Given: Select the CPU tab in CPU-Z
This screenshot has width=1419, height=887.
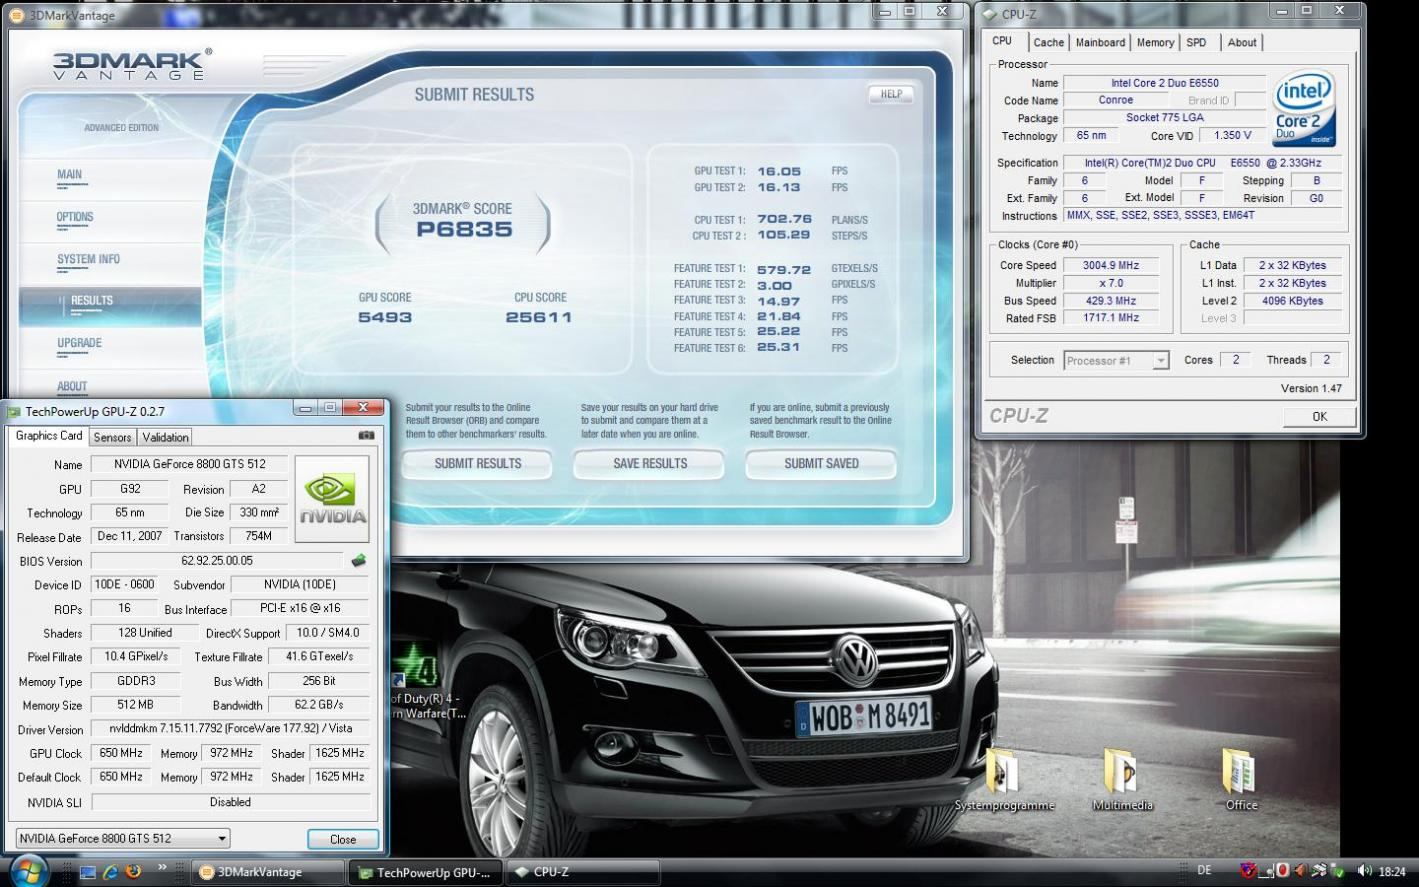Looking at the screenshot, I should point(1002,41).
